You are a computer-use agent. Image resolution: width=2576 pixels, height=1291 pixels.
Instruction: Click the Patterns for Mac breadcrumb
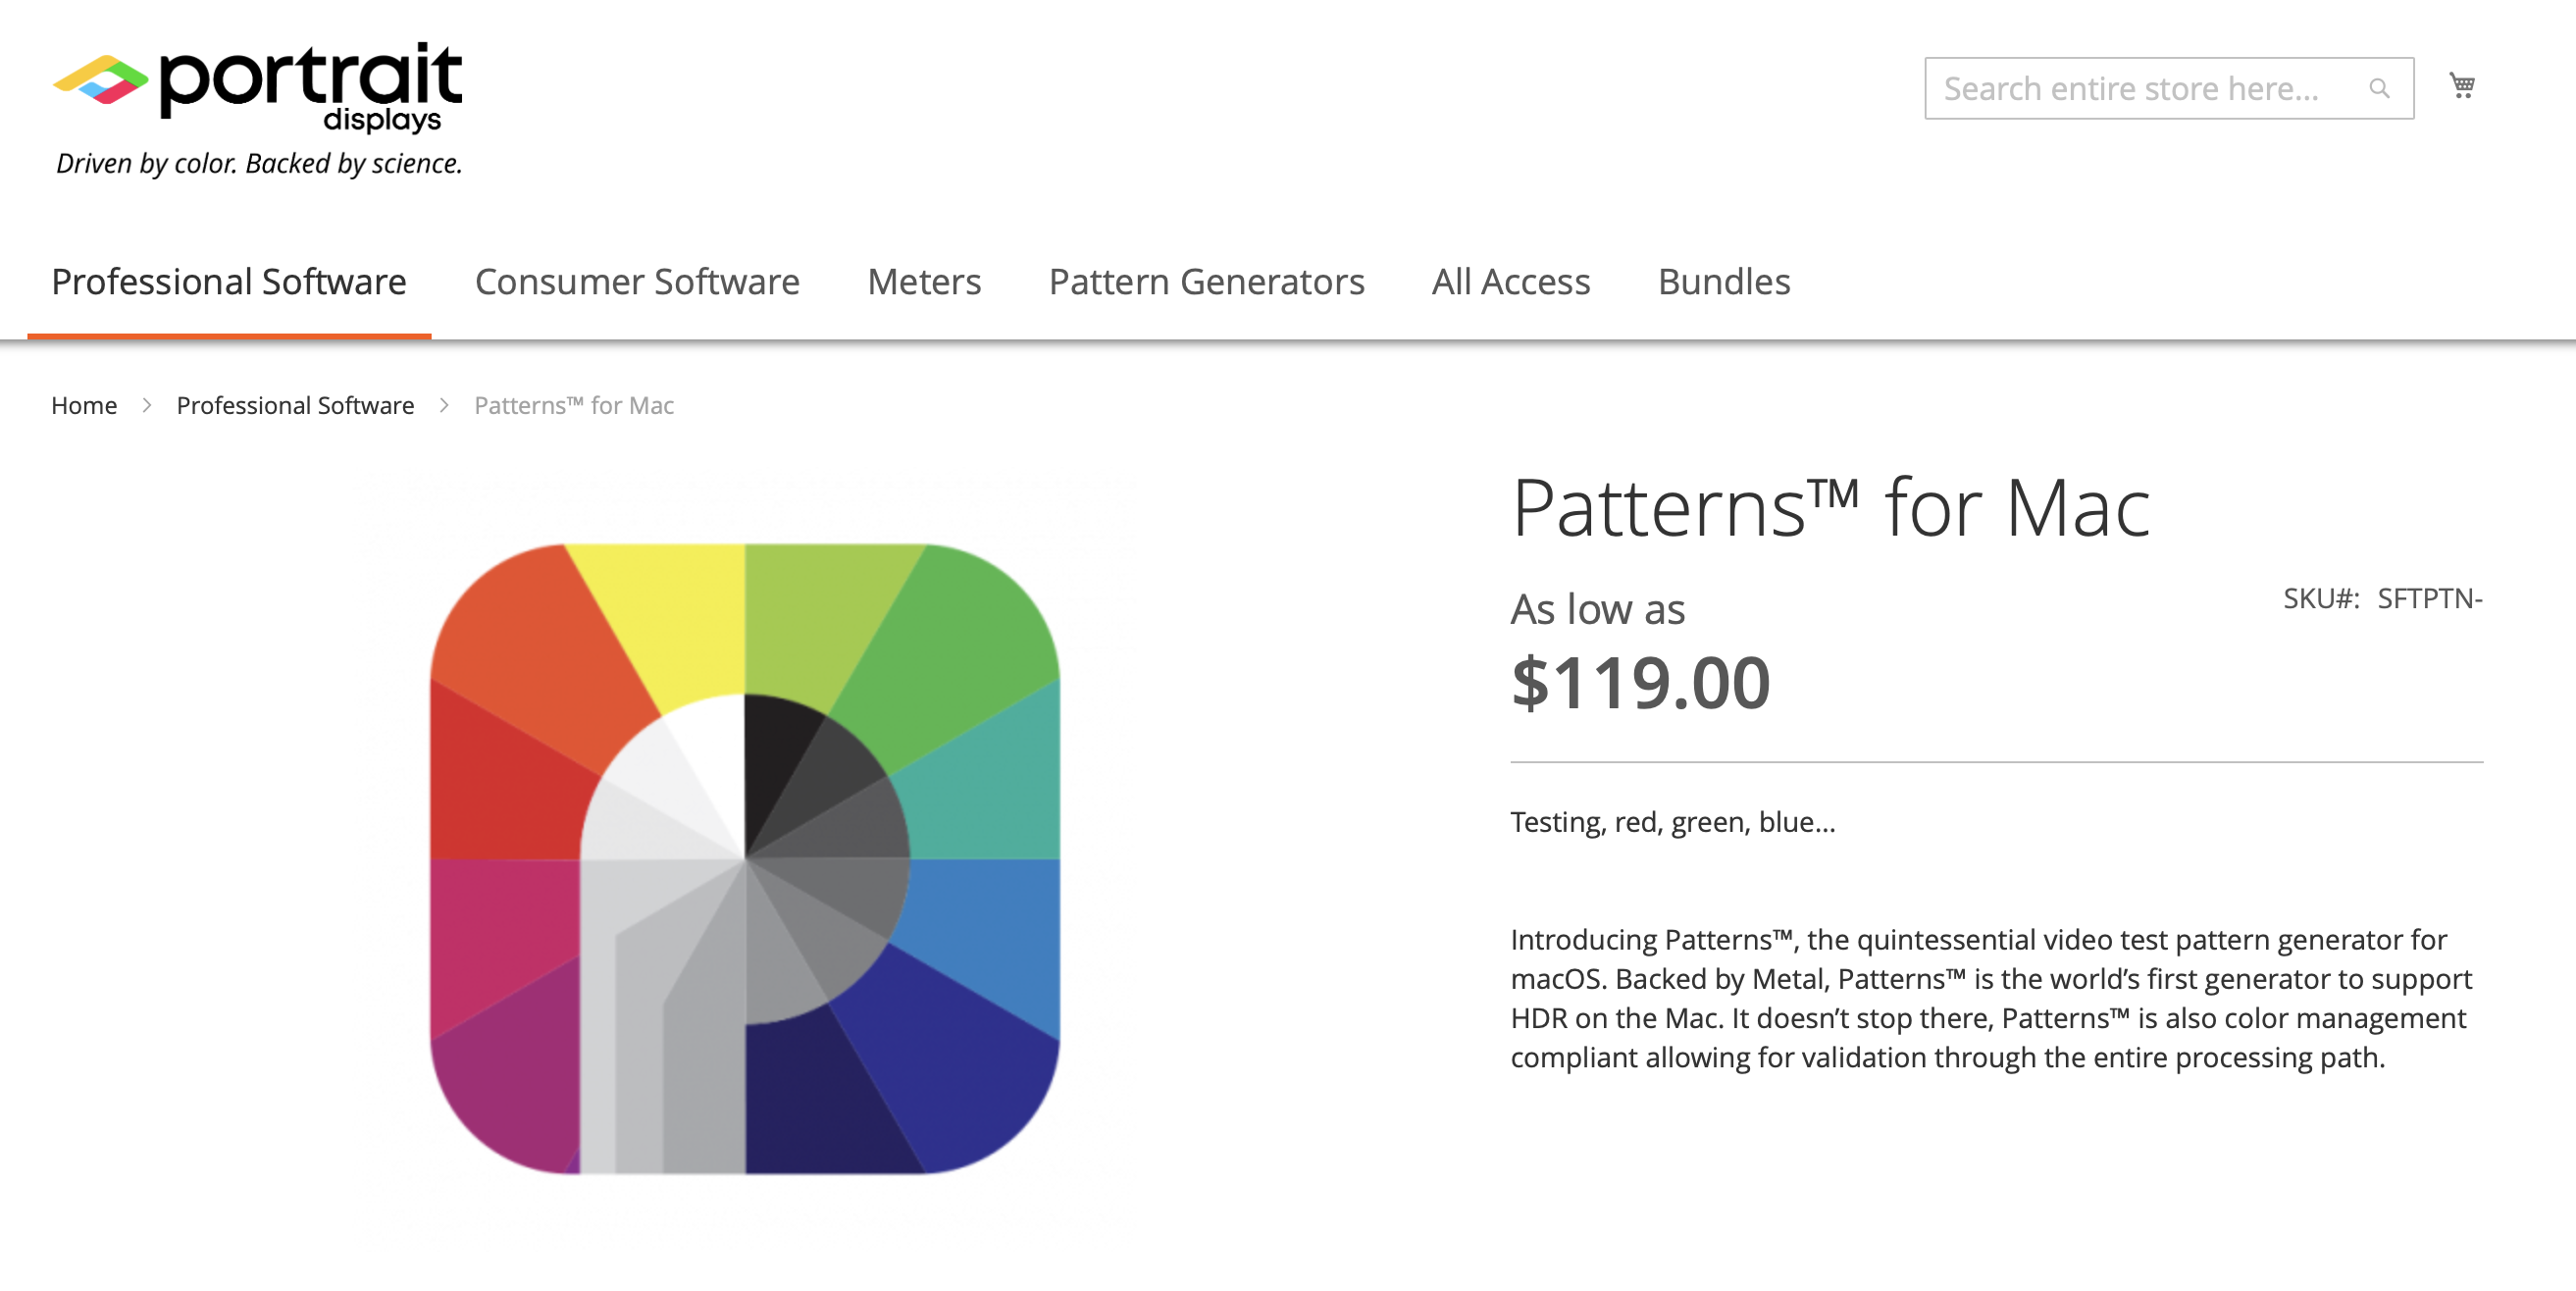click(x=574, y=405)
